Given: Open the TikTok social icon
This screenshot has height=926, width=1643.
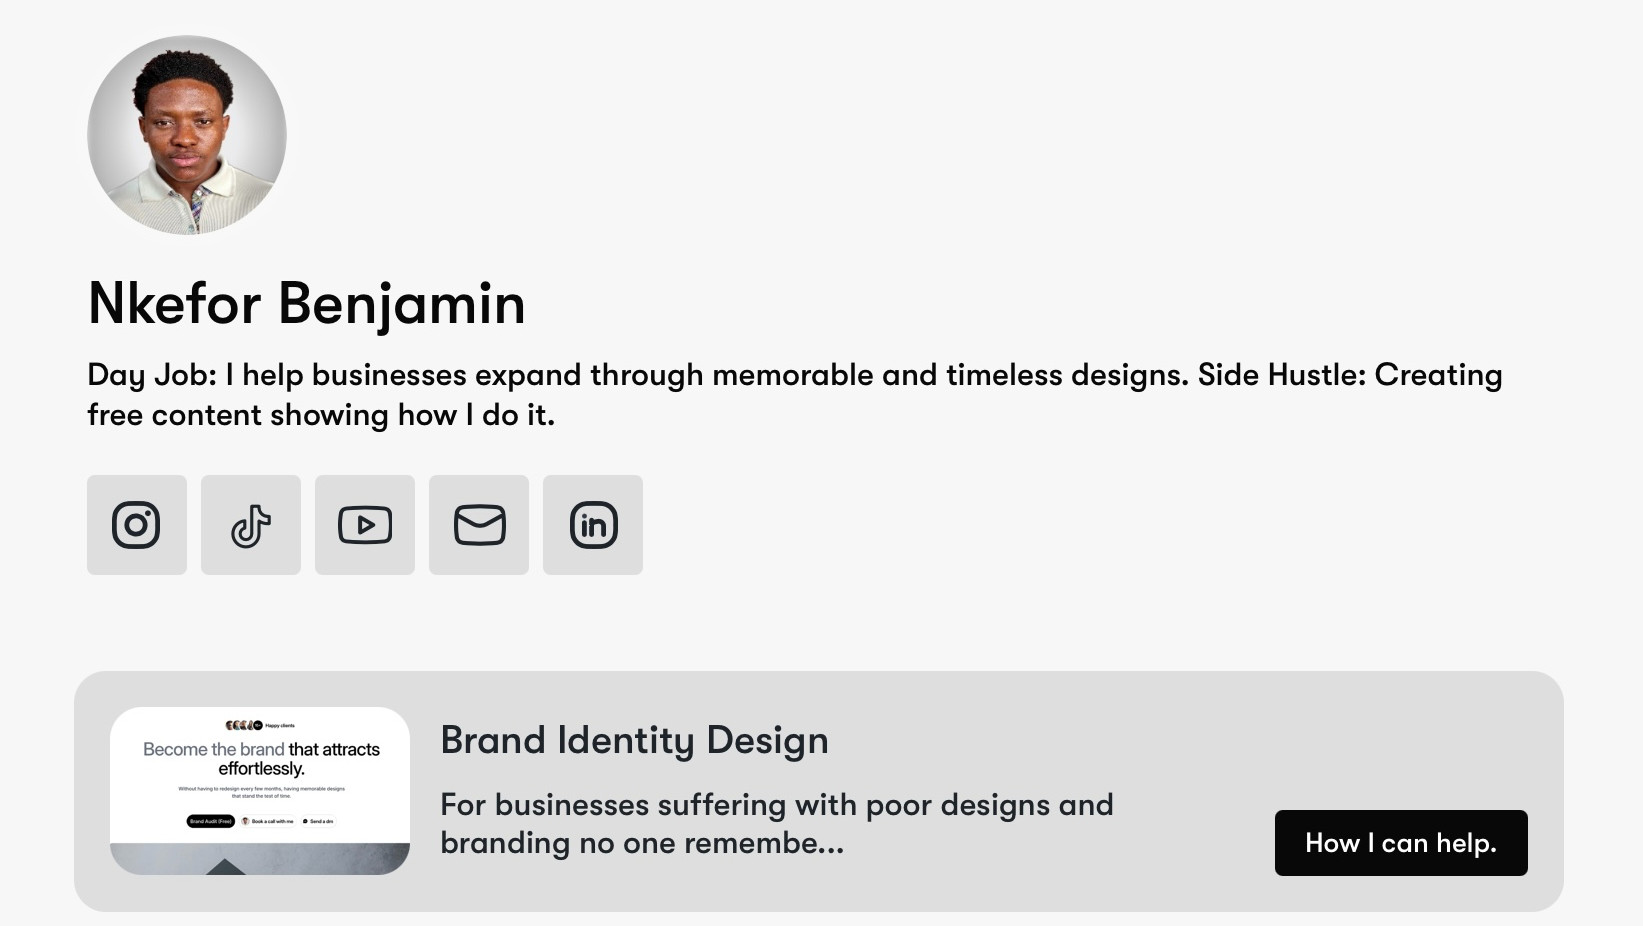Looking at the screenshot, I should (251, 525).
